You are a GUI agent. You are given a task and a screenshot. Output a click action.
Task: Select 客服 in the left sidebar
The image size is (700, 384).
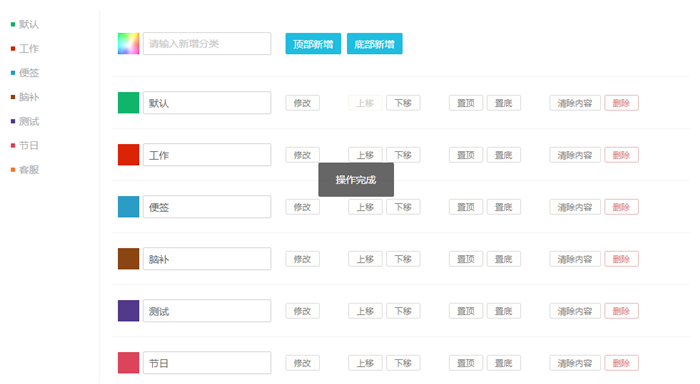point(25,170)
